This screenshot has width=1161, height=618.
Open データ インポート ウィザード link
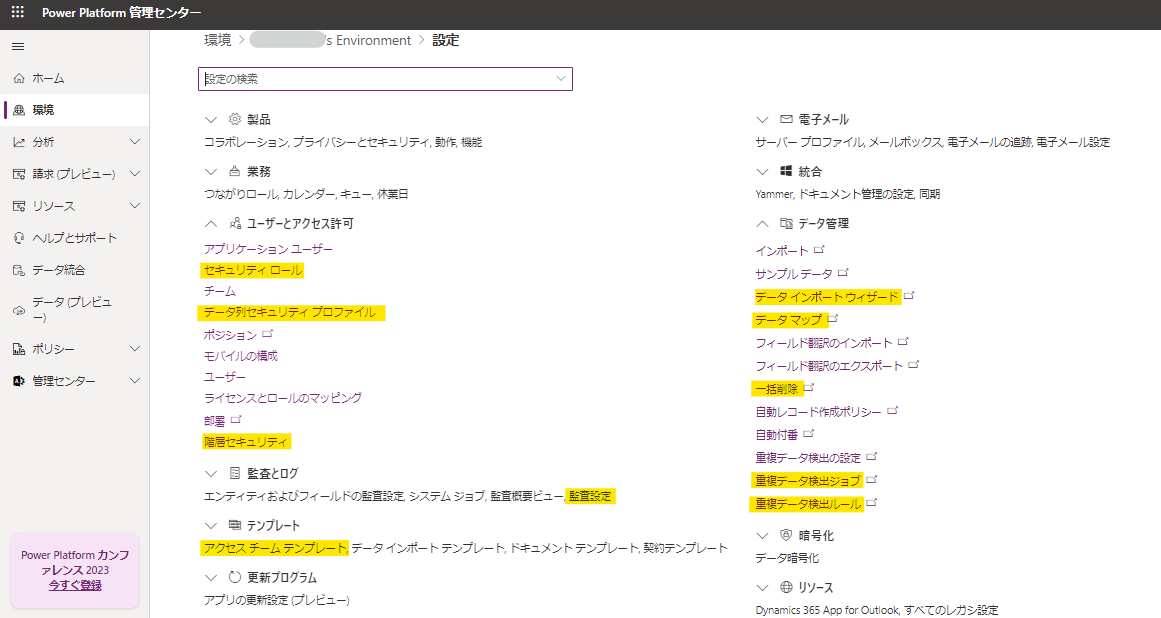[827, 297]
